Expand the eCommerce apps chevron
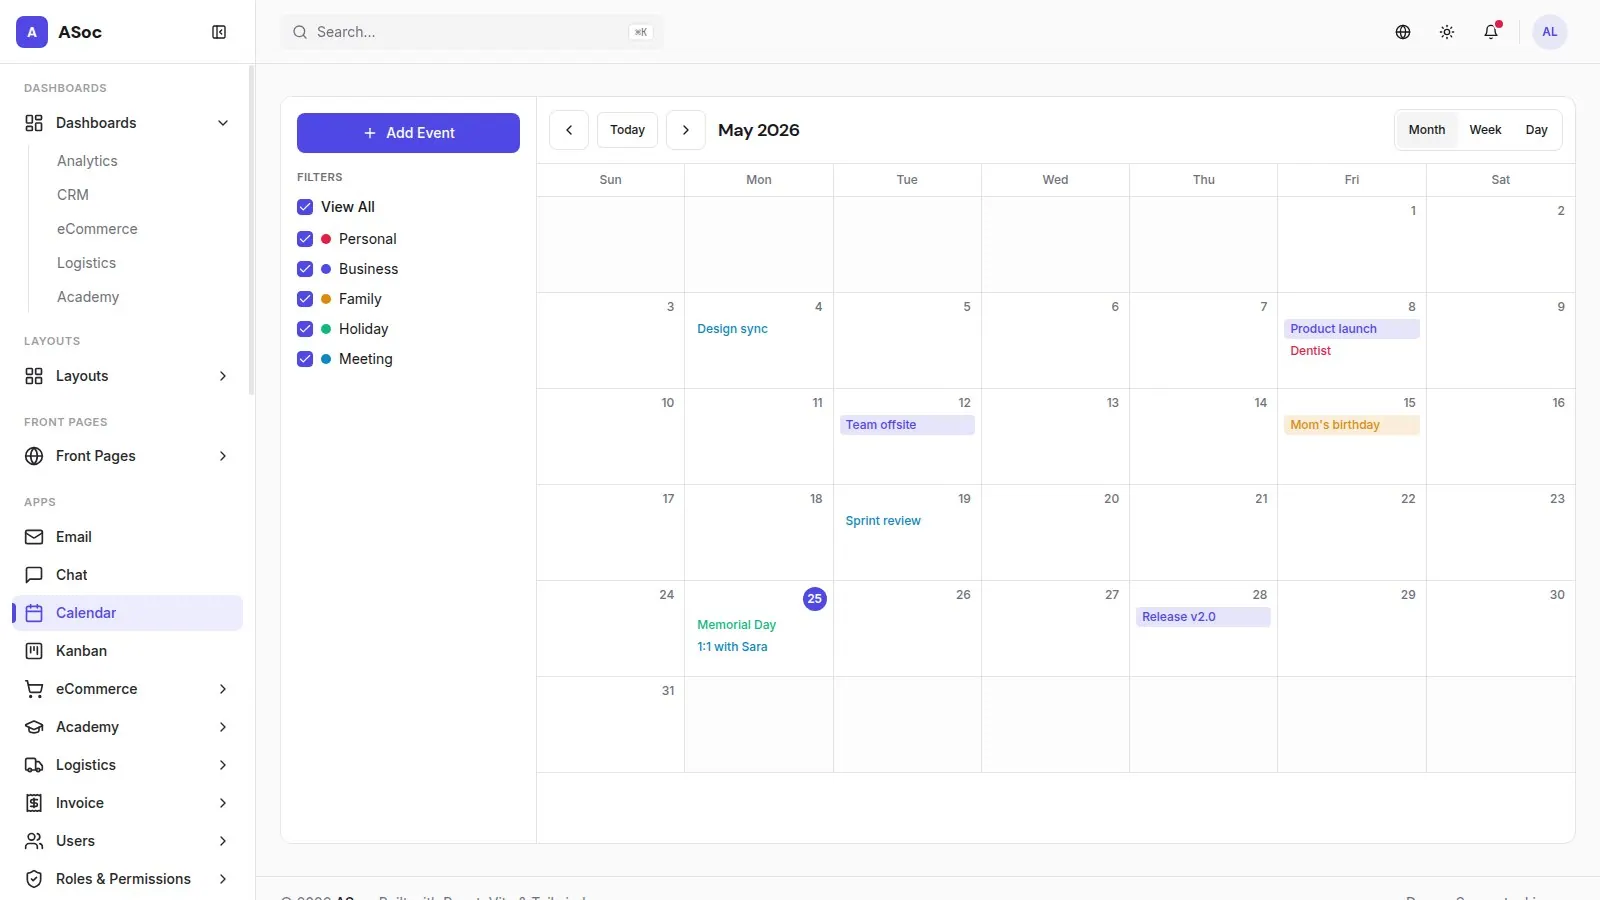Viewport: 1600px width, 900px height. 223,689
